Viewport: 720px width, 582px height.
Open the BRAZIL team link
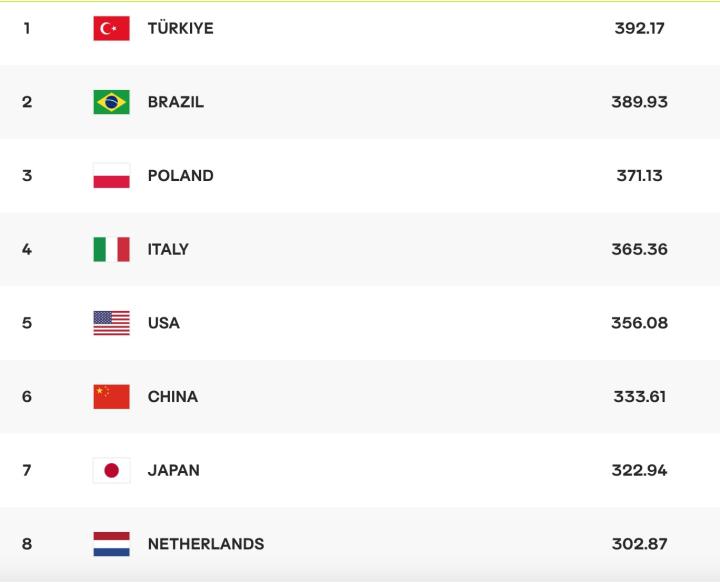pos(175,102)
